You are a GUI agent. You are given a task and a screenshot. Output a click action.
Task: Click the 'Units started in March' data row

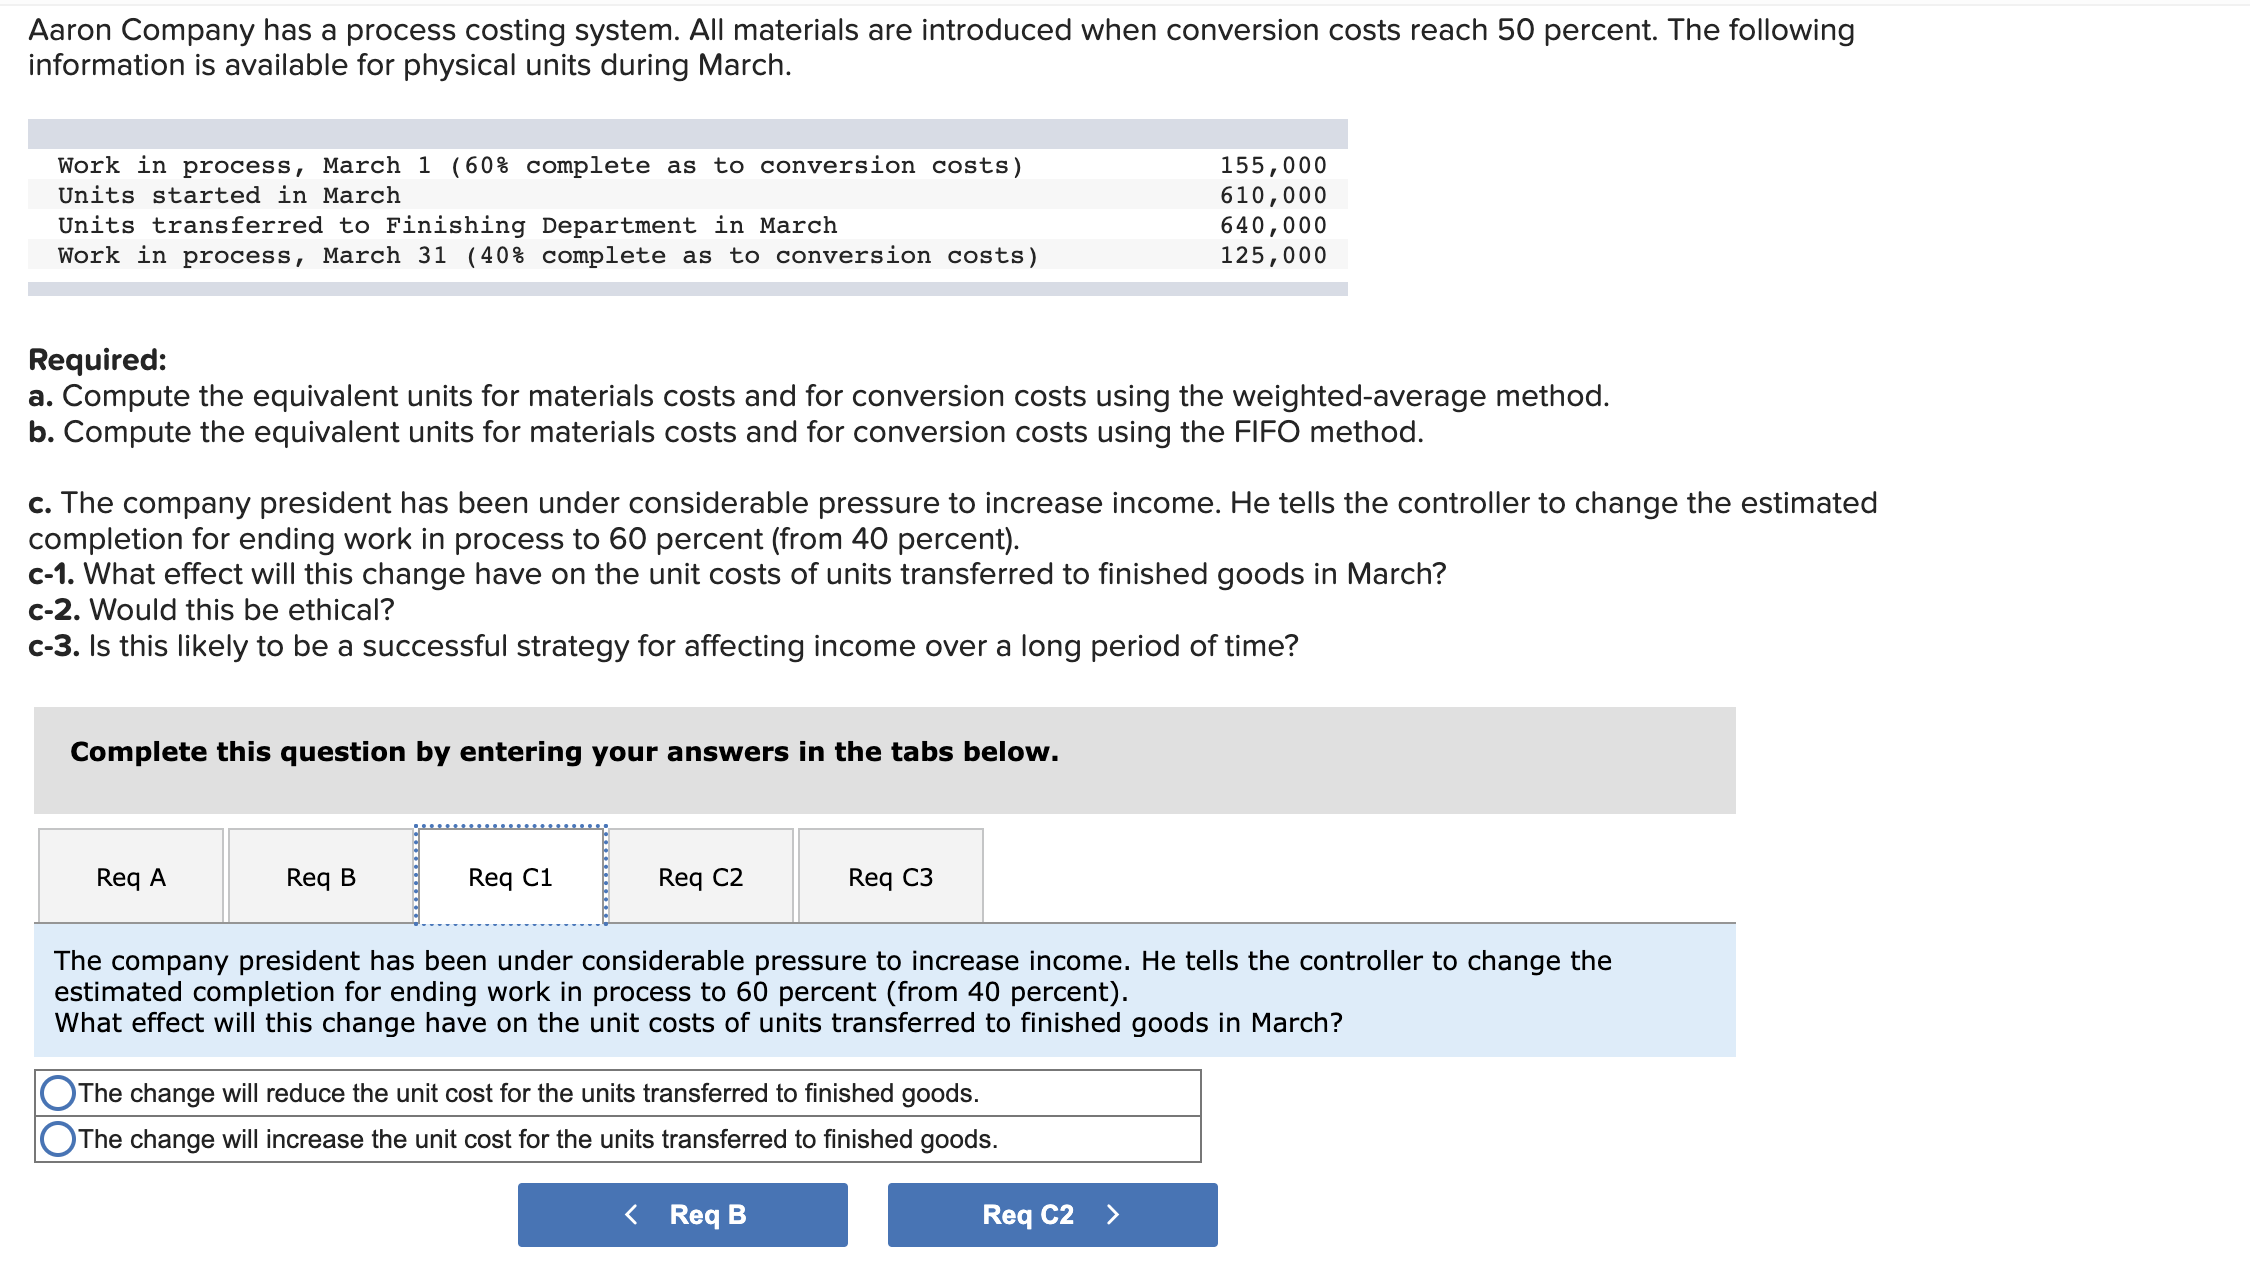(228, 195)
